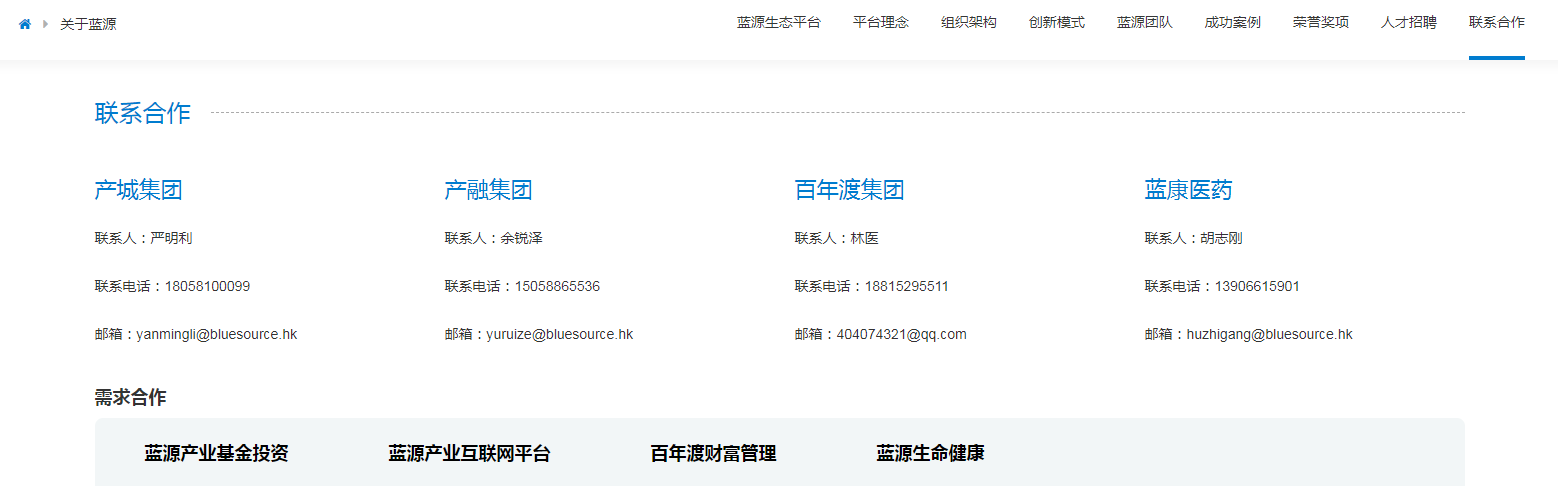Open the 蓝源团队 nav item

tap(1144, 23)
